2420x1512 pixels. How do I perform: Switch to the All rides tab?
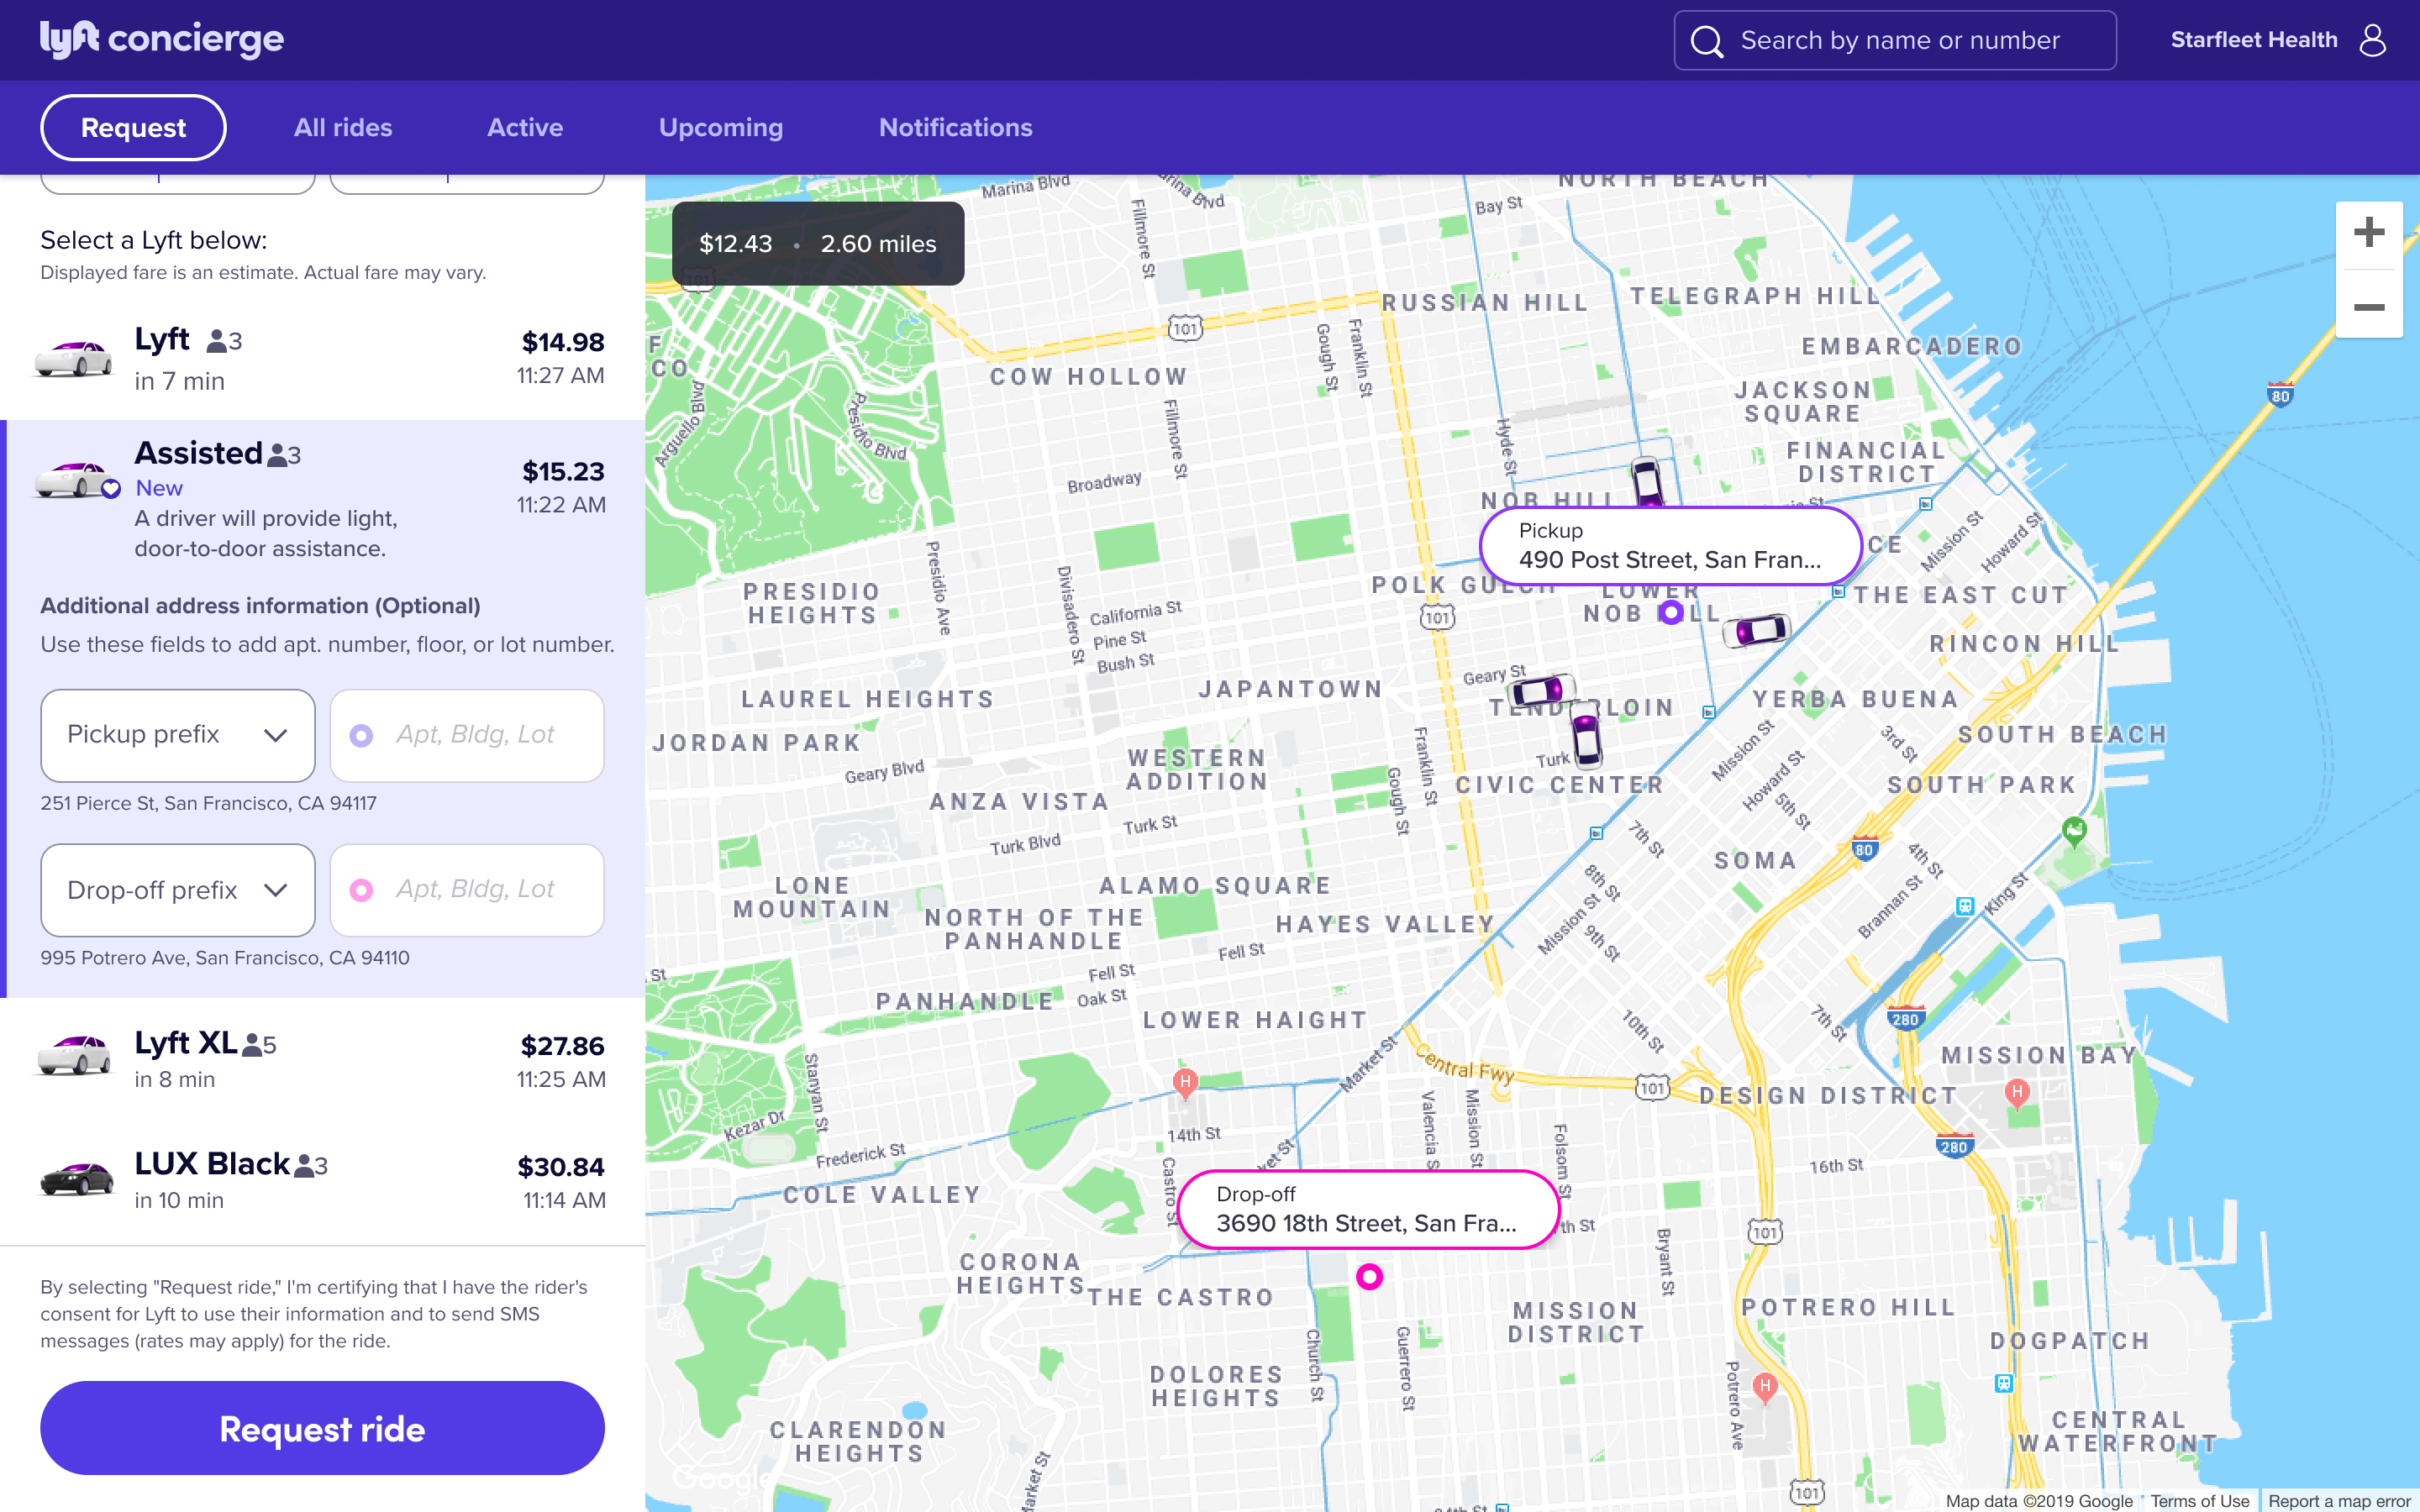343,128
